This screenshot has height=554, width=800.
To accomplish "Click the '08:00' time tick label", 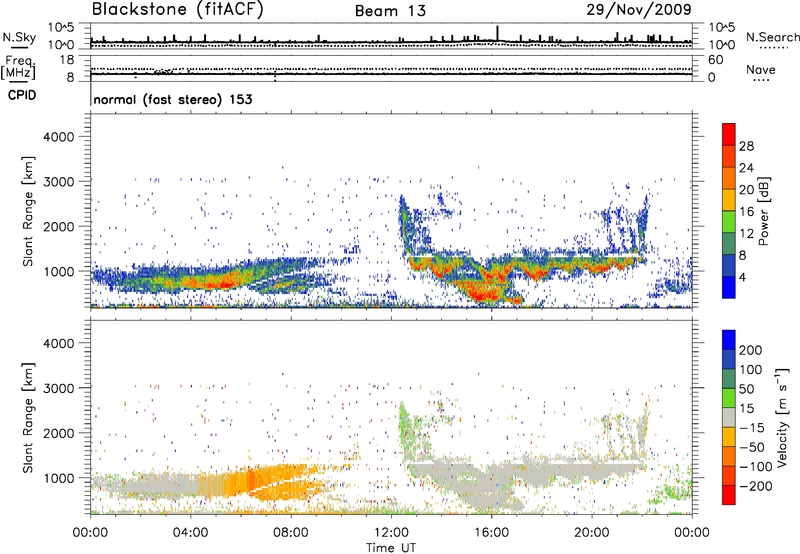I will tap(291, 533).
